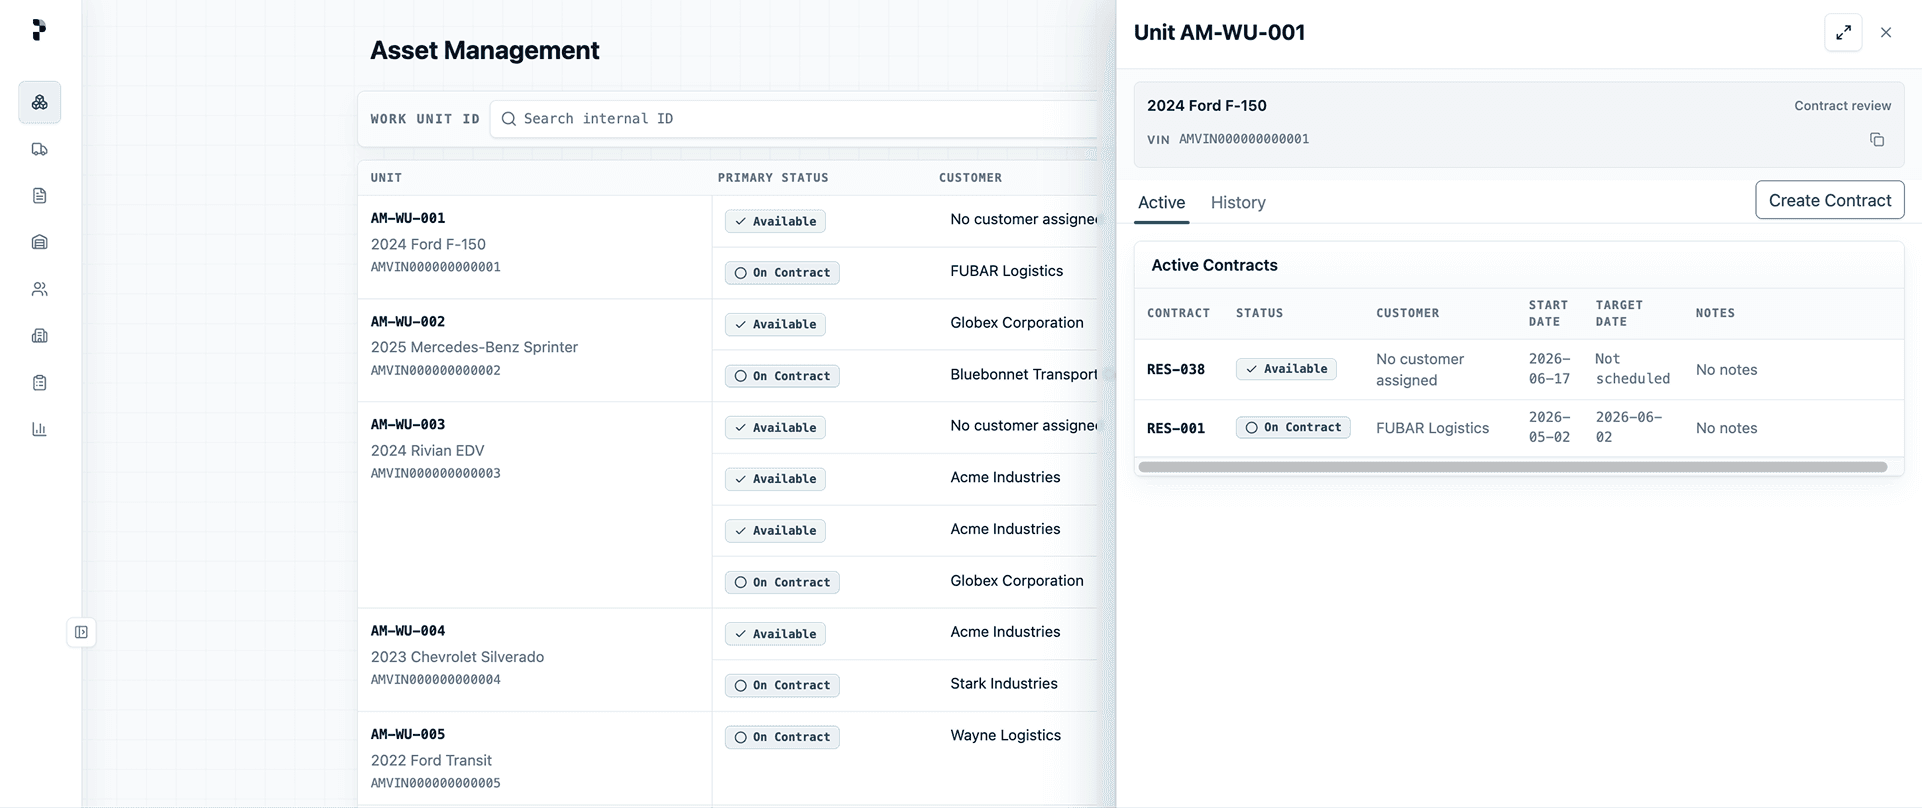Switch to the Active tab
1922x808 pixels.
1161,203
